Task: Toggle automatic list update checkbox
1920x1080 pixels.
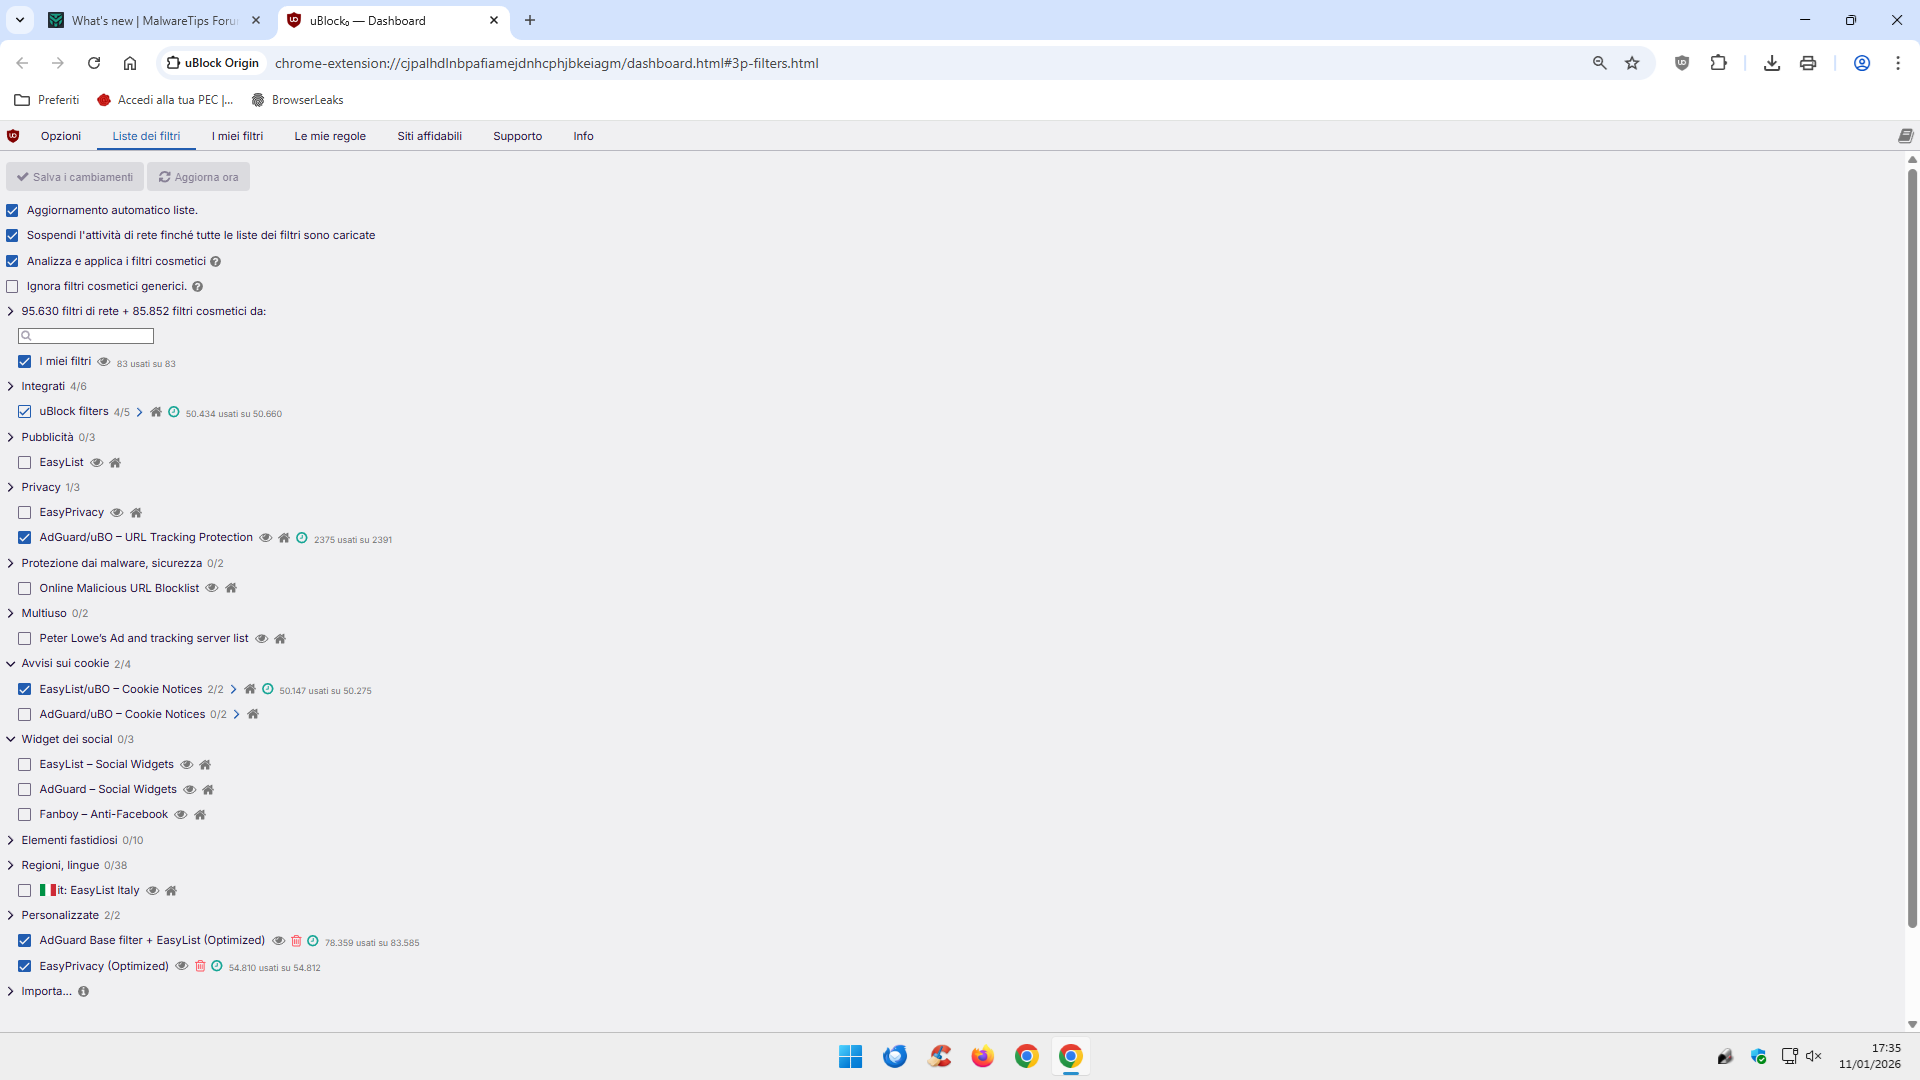Action: tap(13, 211)
